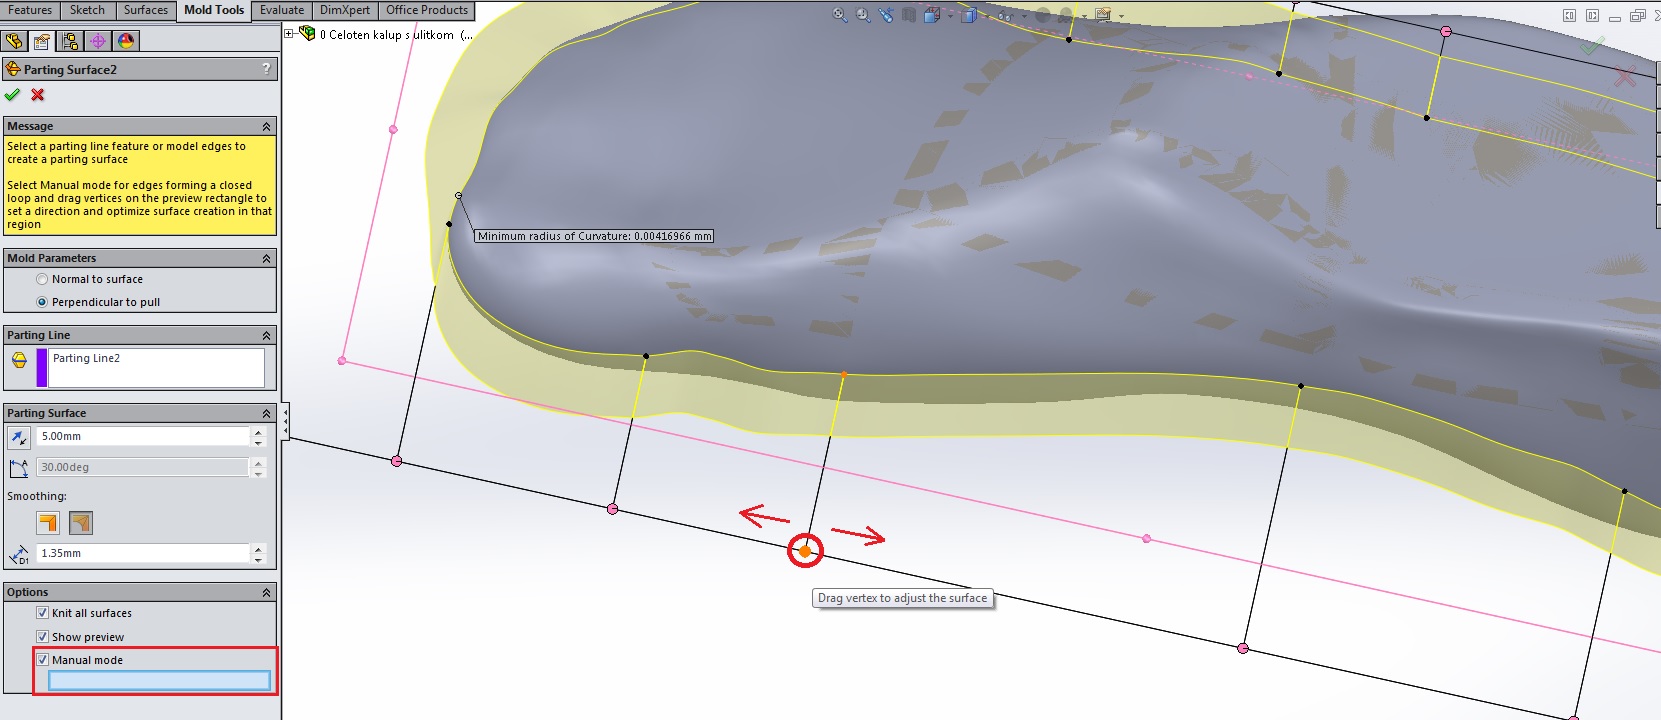Select the sharp smoothing option icon
The image size is (1661, 720).
coord(48,523)
